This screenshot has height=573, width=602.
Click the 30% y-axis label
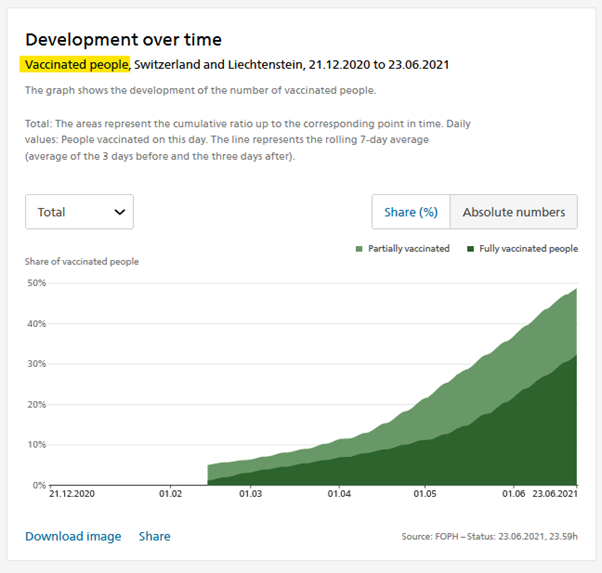(36, 364)
